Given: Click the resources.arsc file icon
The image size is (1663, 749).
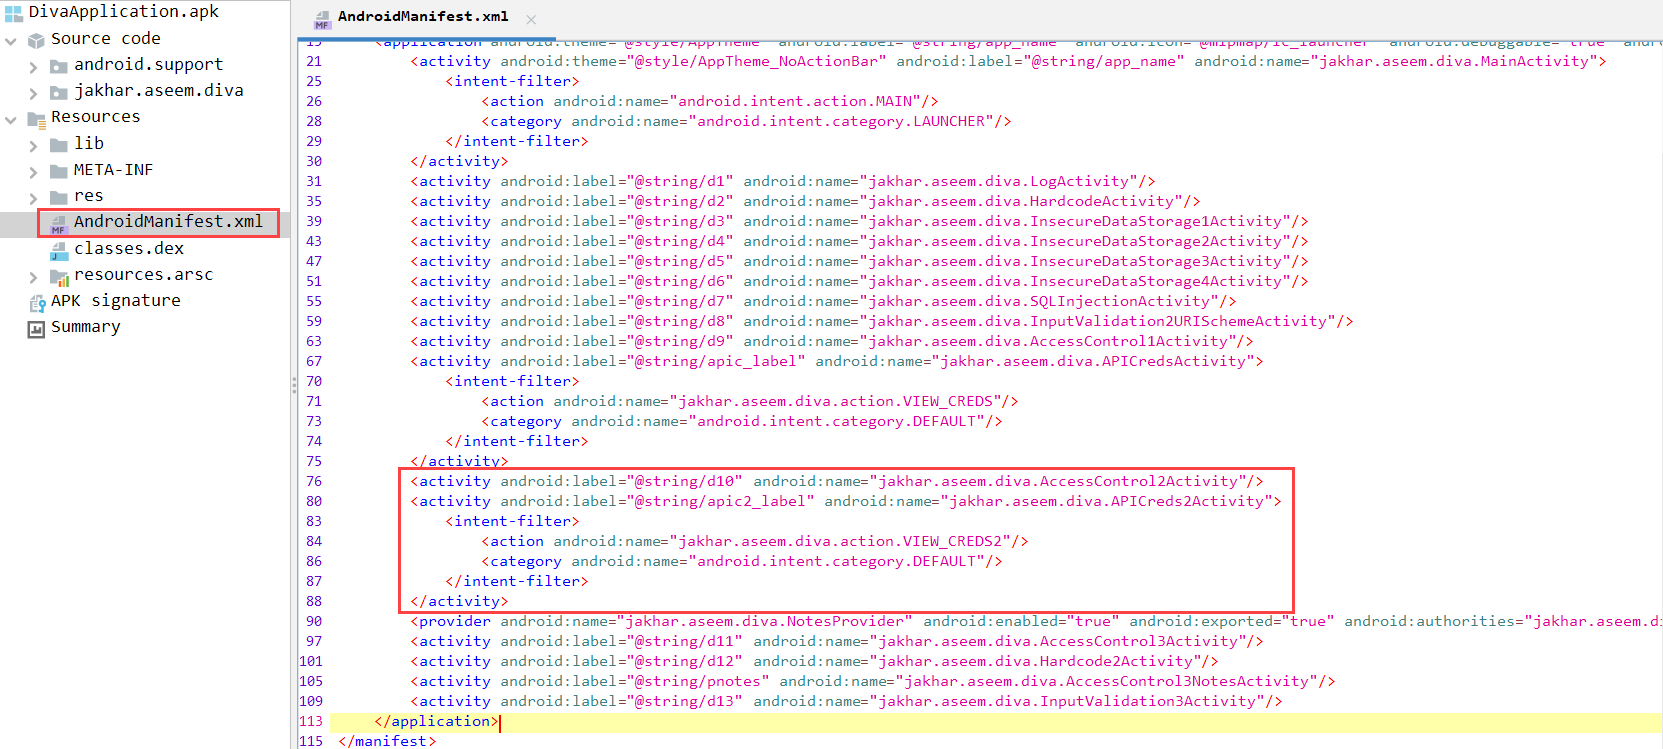Looking at the screenshot, I should tap(59, 277).
